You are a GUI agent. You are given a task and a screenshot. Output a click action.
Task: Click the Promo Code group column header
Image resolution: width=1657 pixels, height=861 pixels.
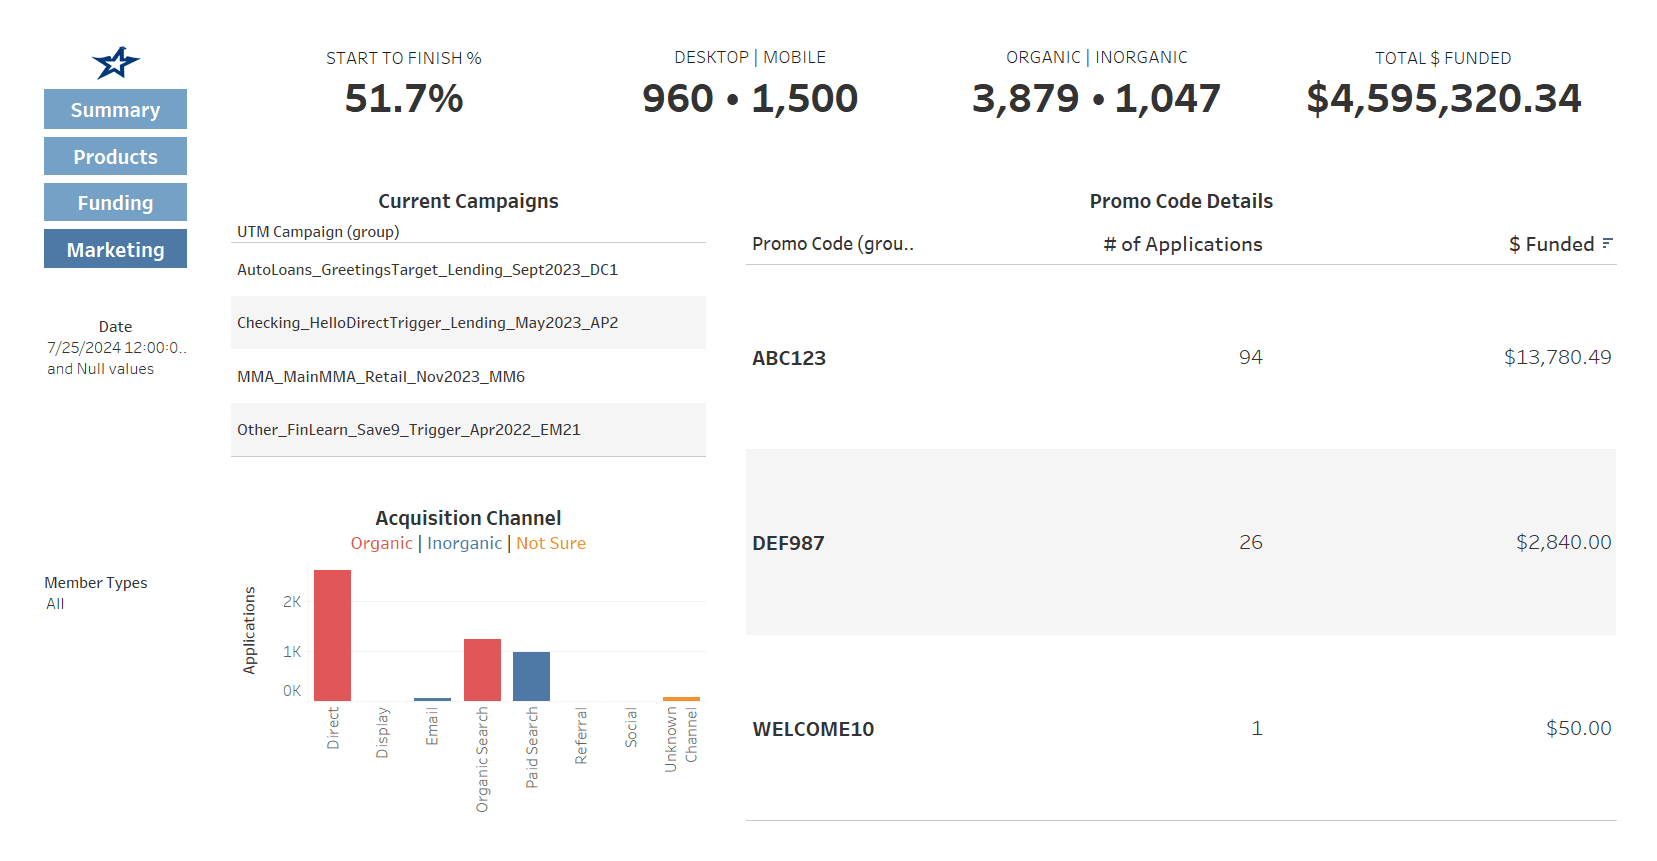coord(832,244)
